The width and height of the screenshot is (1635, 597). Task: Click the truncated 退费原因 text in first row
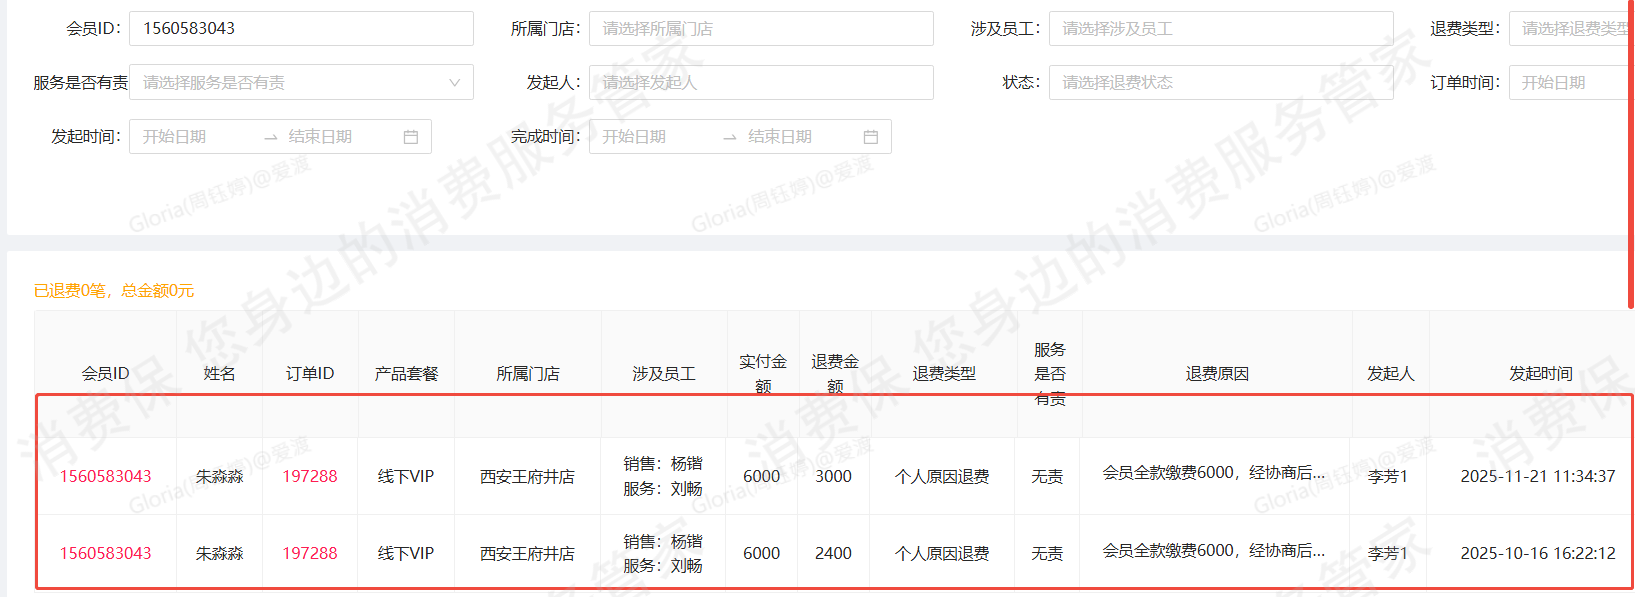(1213, 473)
